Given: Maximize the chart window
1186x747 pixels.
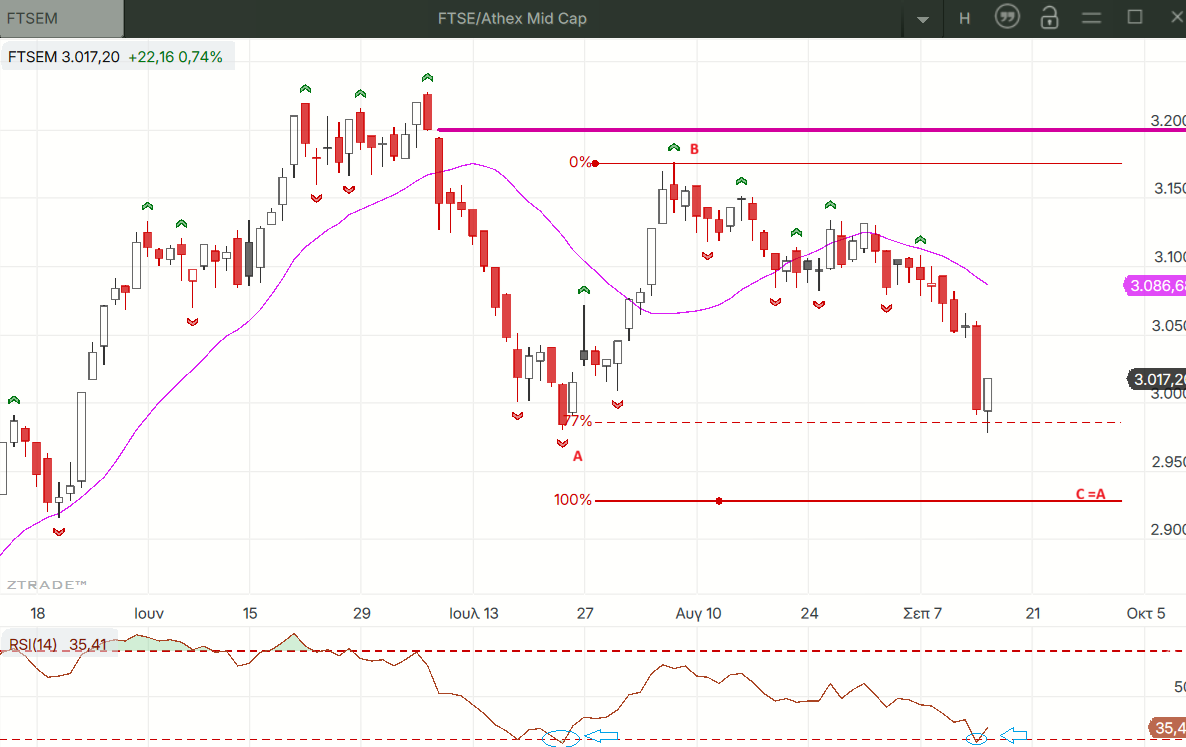Looking at the screenshot, I should pyautogui.click(x=1135, y=17).
